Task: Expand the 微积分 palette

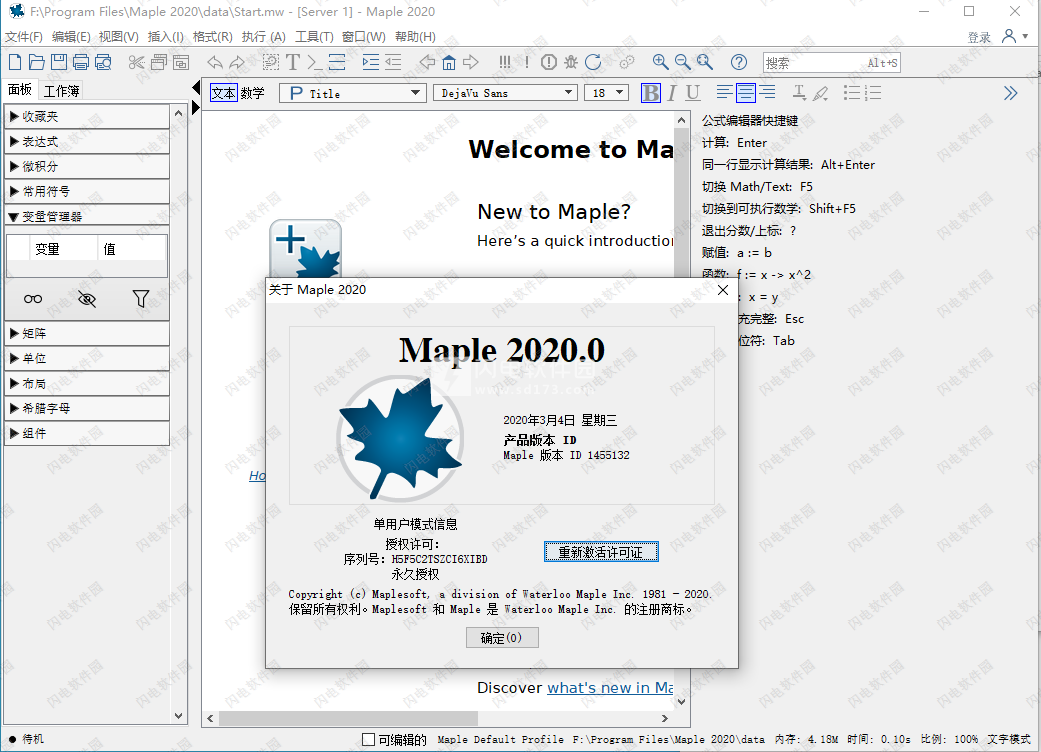Action: coord(87,167)
